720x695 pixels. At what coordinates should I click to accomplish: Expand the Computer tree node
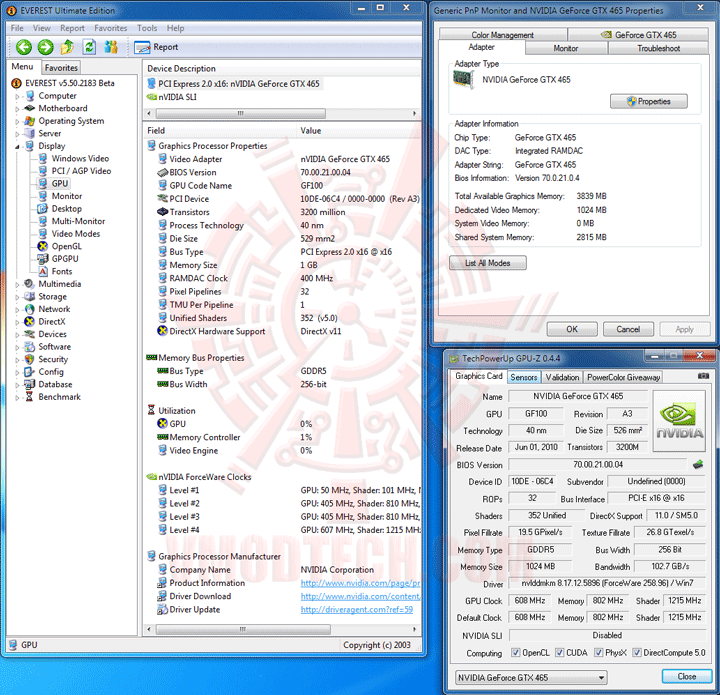pyautogui.click(x=17, y=96)
